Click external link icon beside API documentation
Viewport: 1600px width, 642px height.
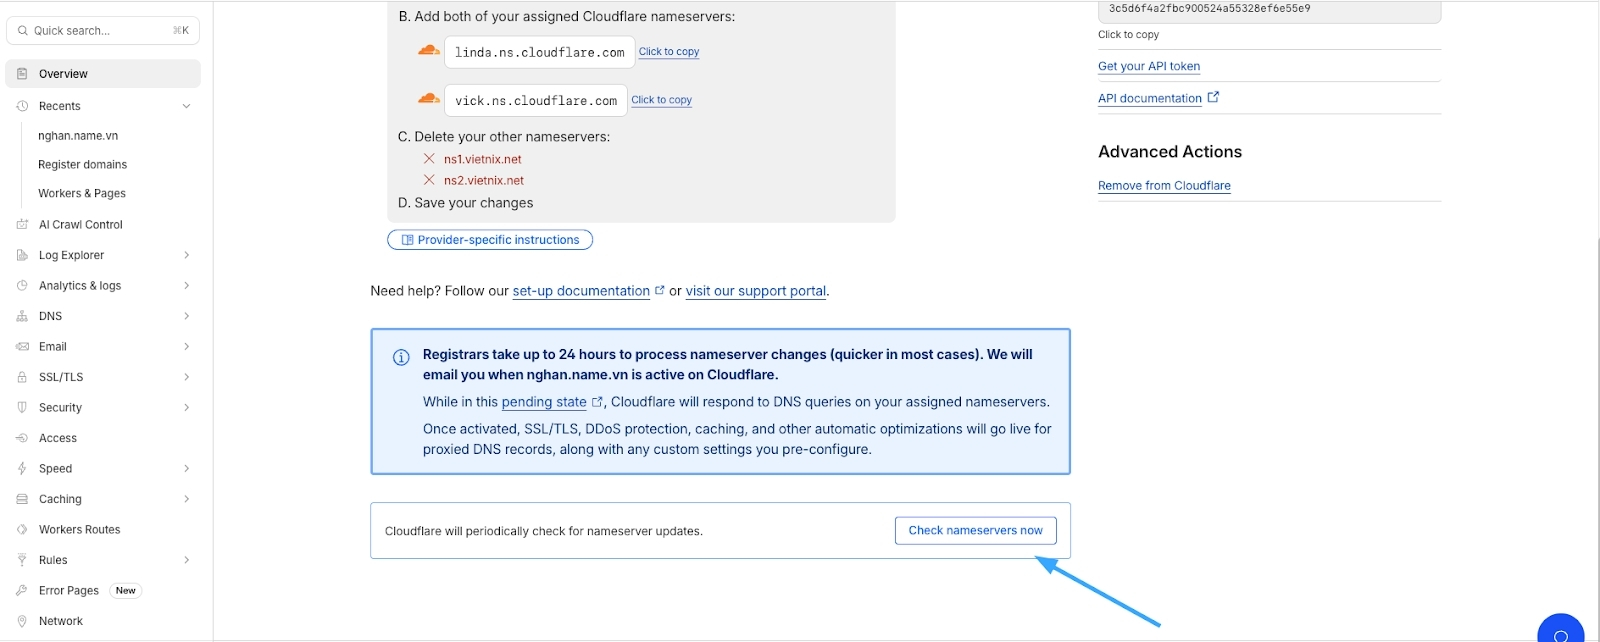click(x=1213, y=97)
